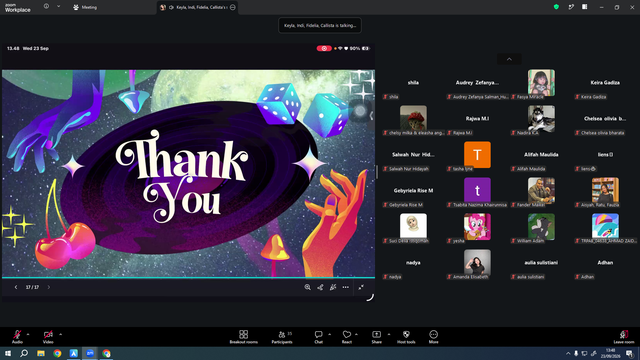
Task: Select Fasya Miracle's avatar tile
Action: [x=541, y=82]
